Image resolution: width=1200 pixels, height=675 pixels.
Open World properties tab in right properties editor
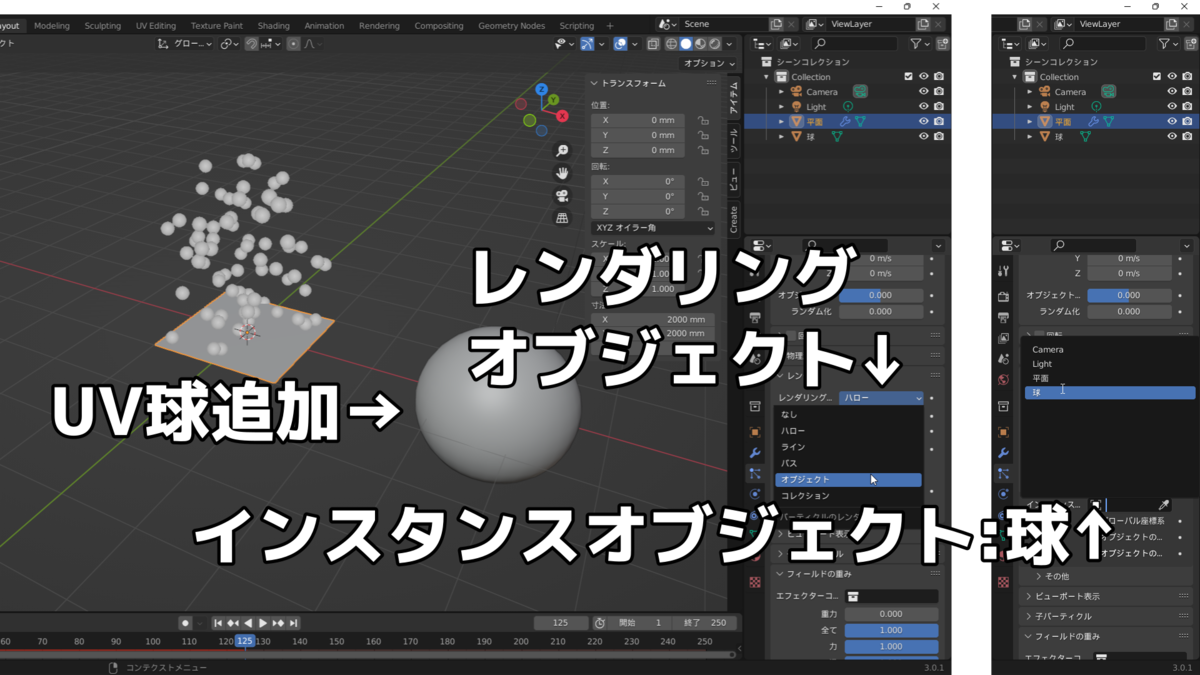(x=1003, y=380)
